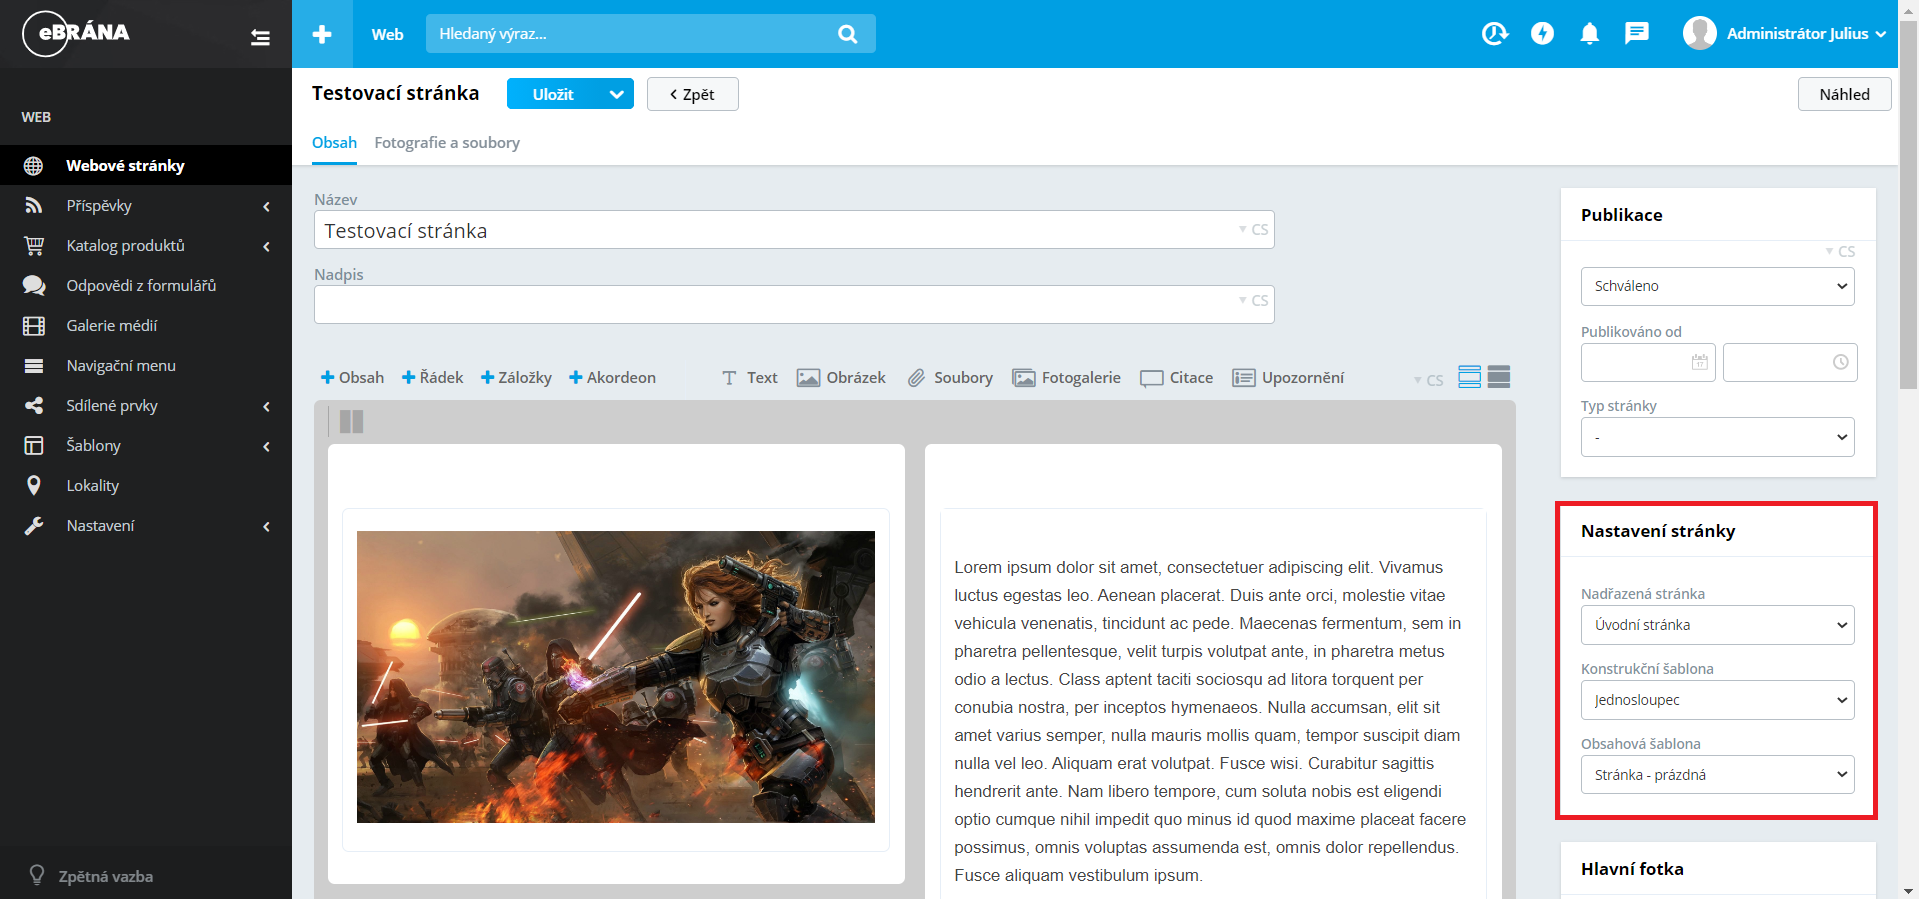Click the Příspěvky RSS icon
Viewport: 1919px width, 899px height.
[x=33, y=206]
